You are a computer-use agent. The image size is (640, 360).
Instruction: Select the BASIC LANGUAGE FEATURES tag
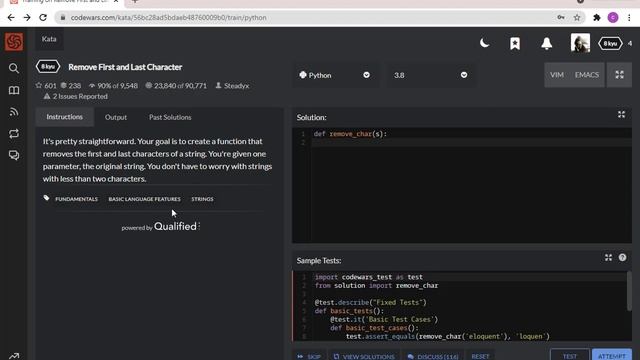(144, 199)
